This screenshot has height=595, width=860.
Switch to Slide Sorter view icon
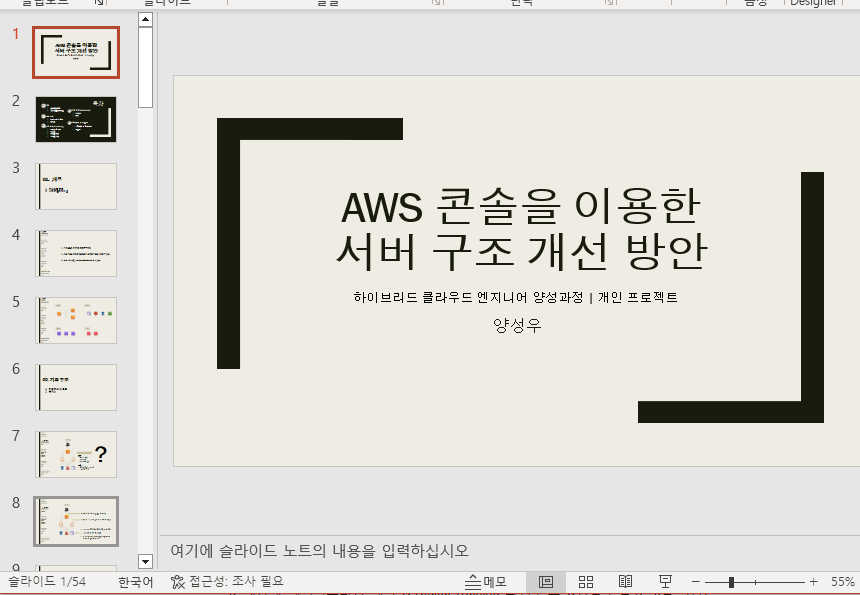point(586,582)
